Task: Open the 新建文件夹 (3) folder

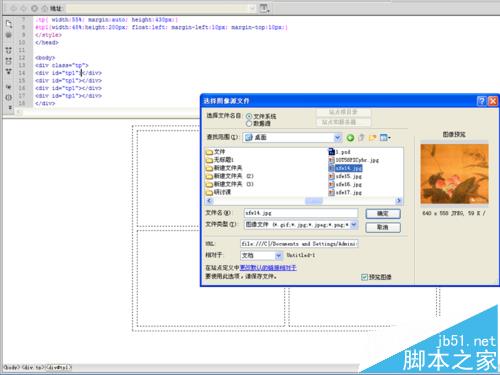Action: [x=230, y=184]
